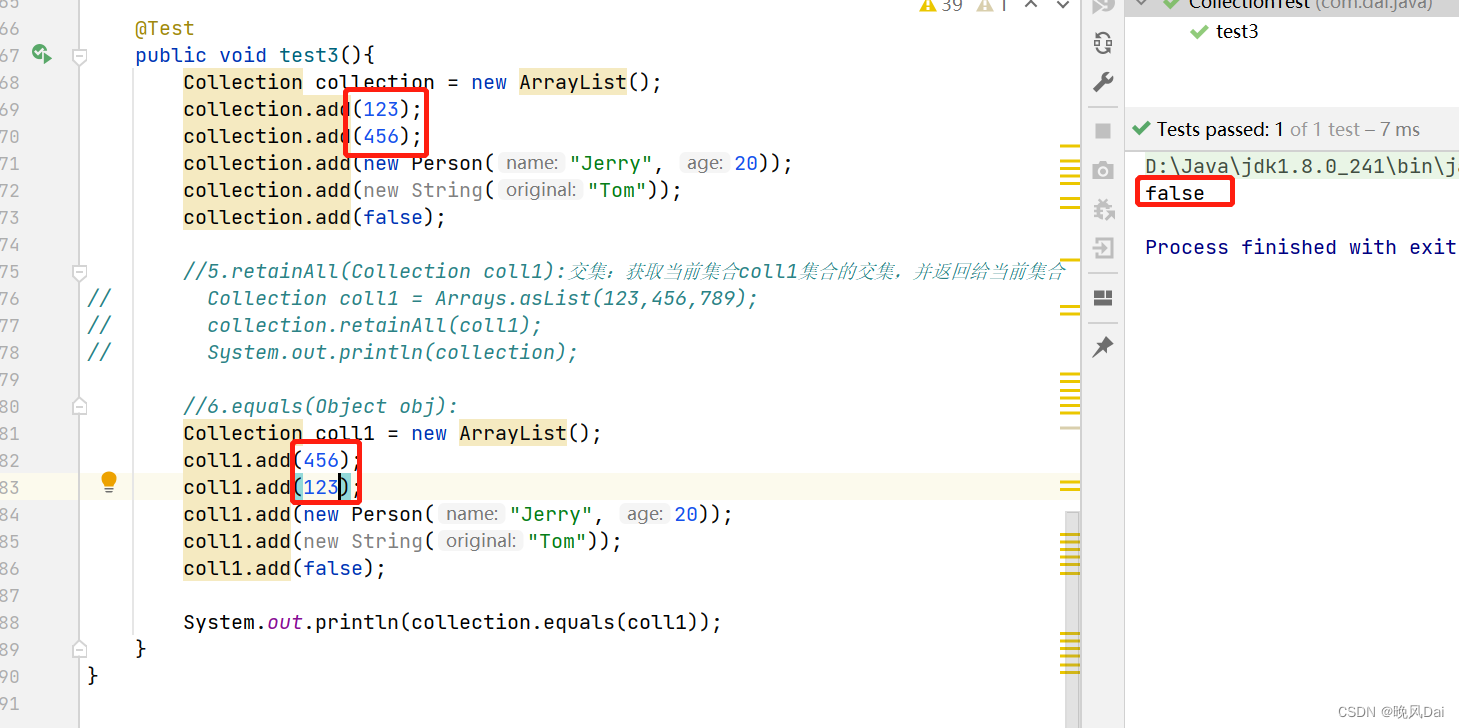This screenshot has height=728, width=1459.
Task: Click the //5.retainAll comment line
Action: tap(624, 271)
